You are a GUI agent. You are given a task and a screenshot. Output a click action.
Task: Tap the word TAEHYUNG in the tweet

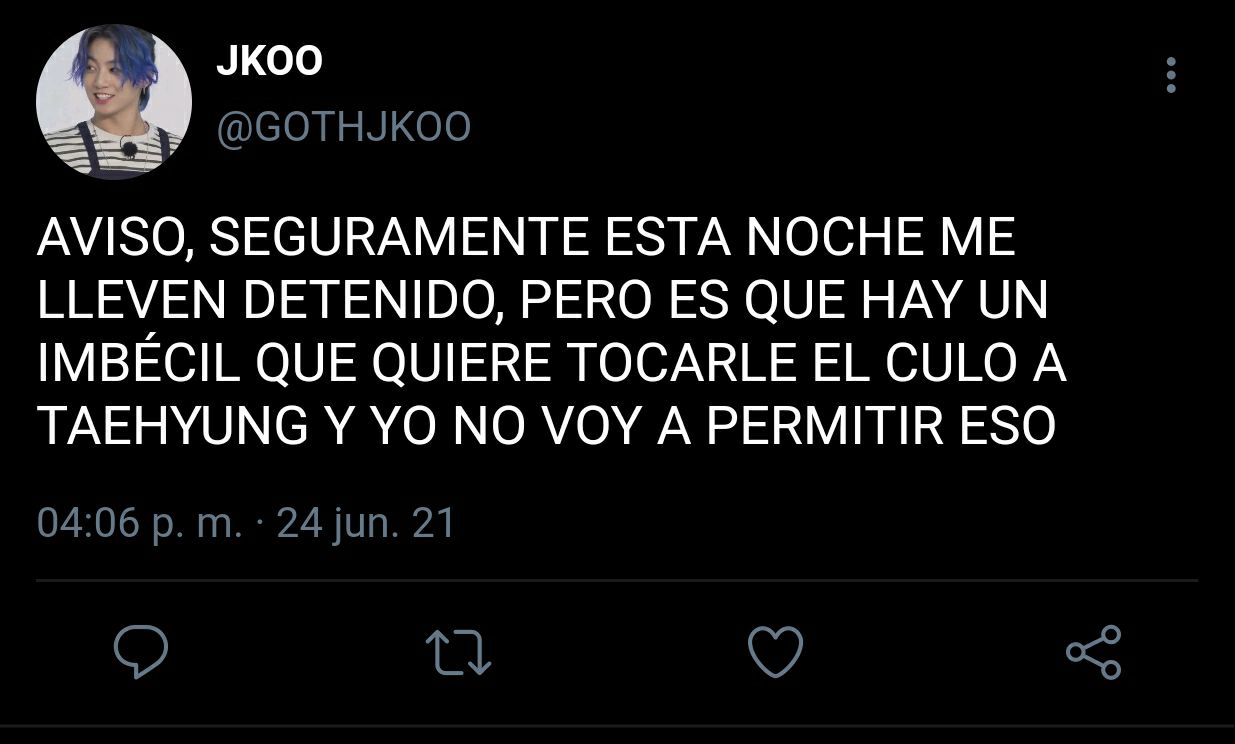(172, 427)
